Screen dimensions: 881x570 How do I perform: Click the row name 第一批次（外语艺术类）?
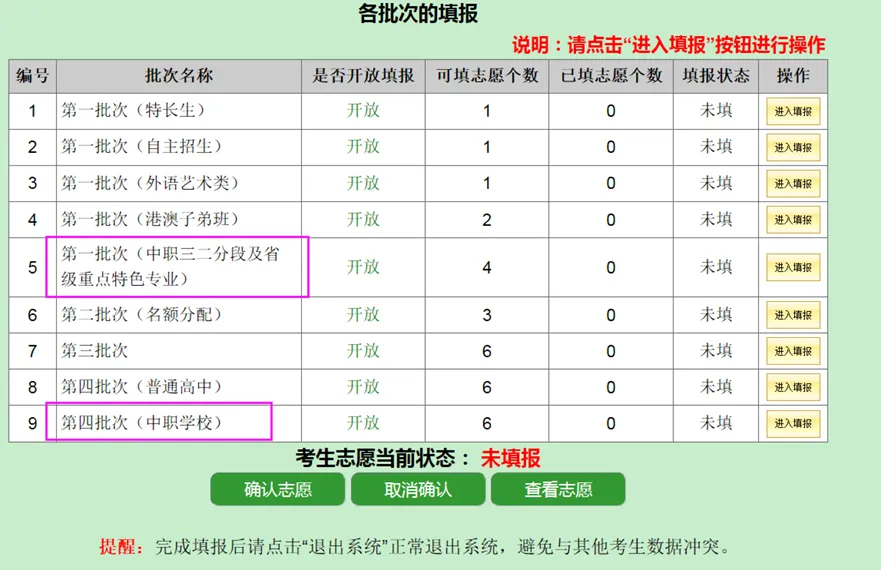click(151, 183)
